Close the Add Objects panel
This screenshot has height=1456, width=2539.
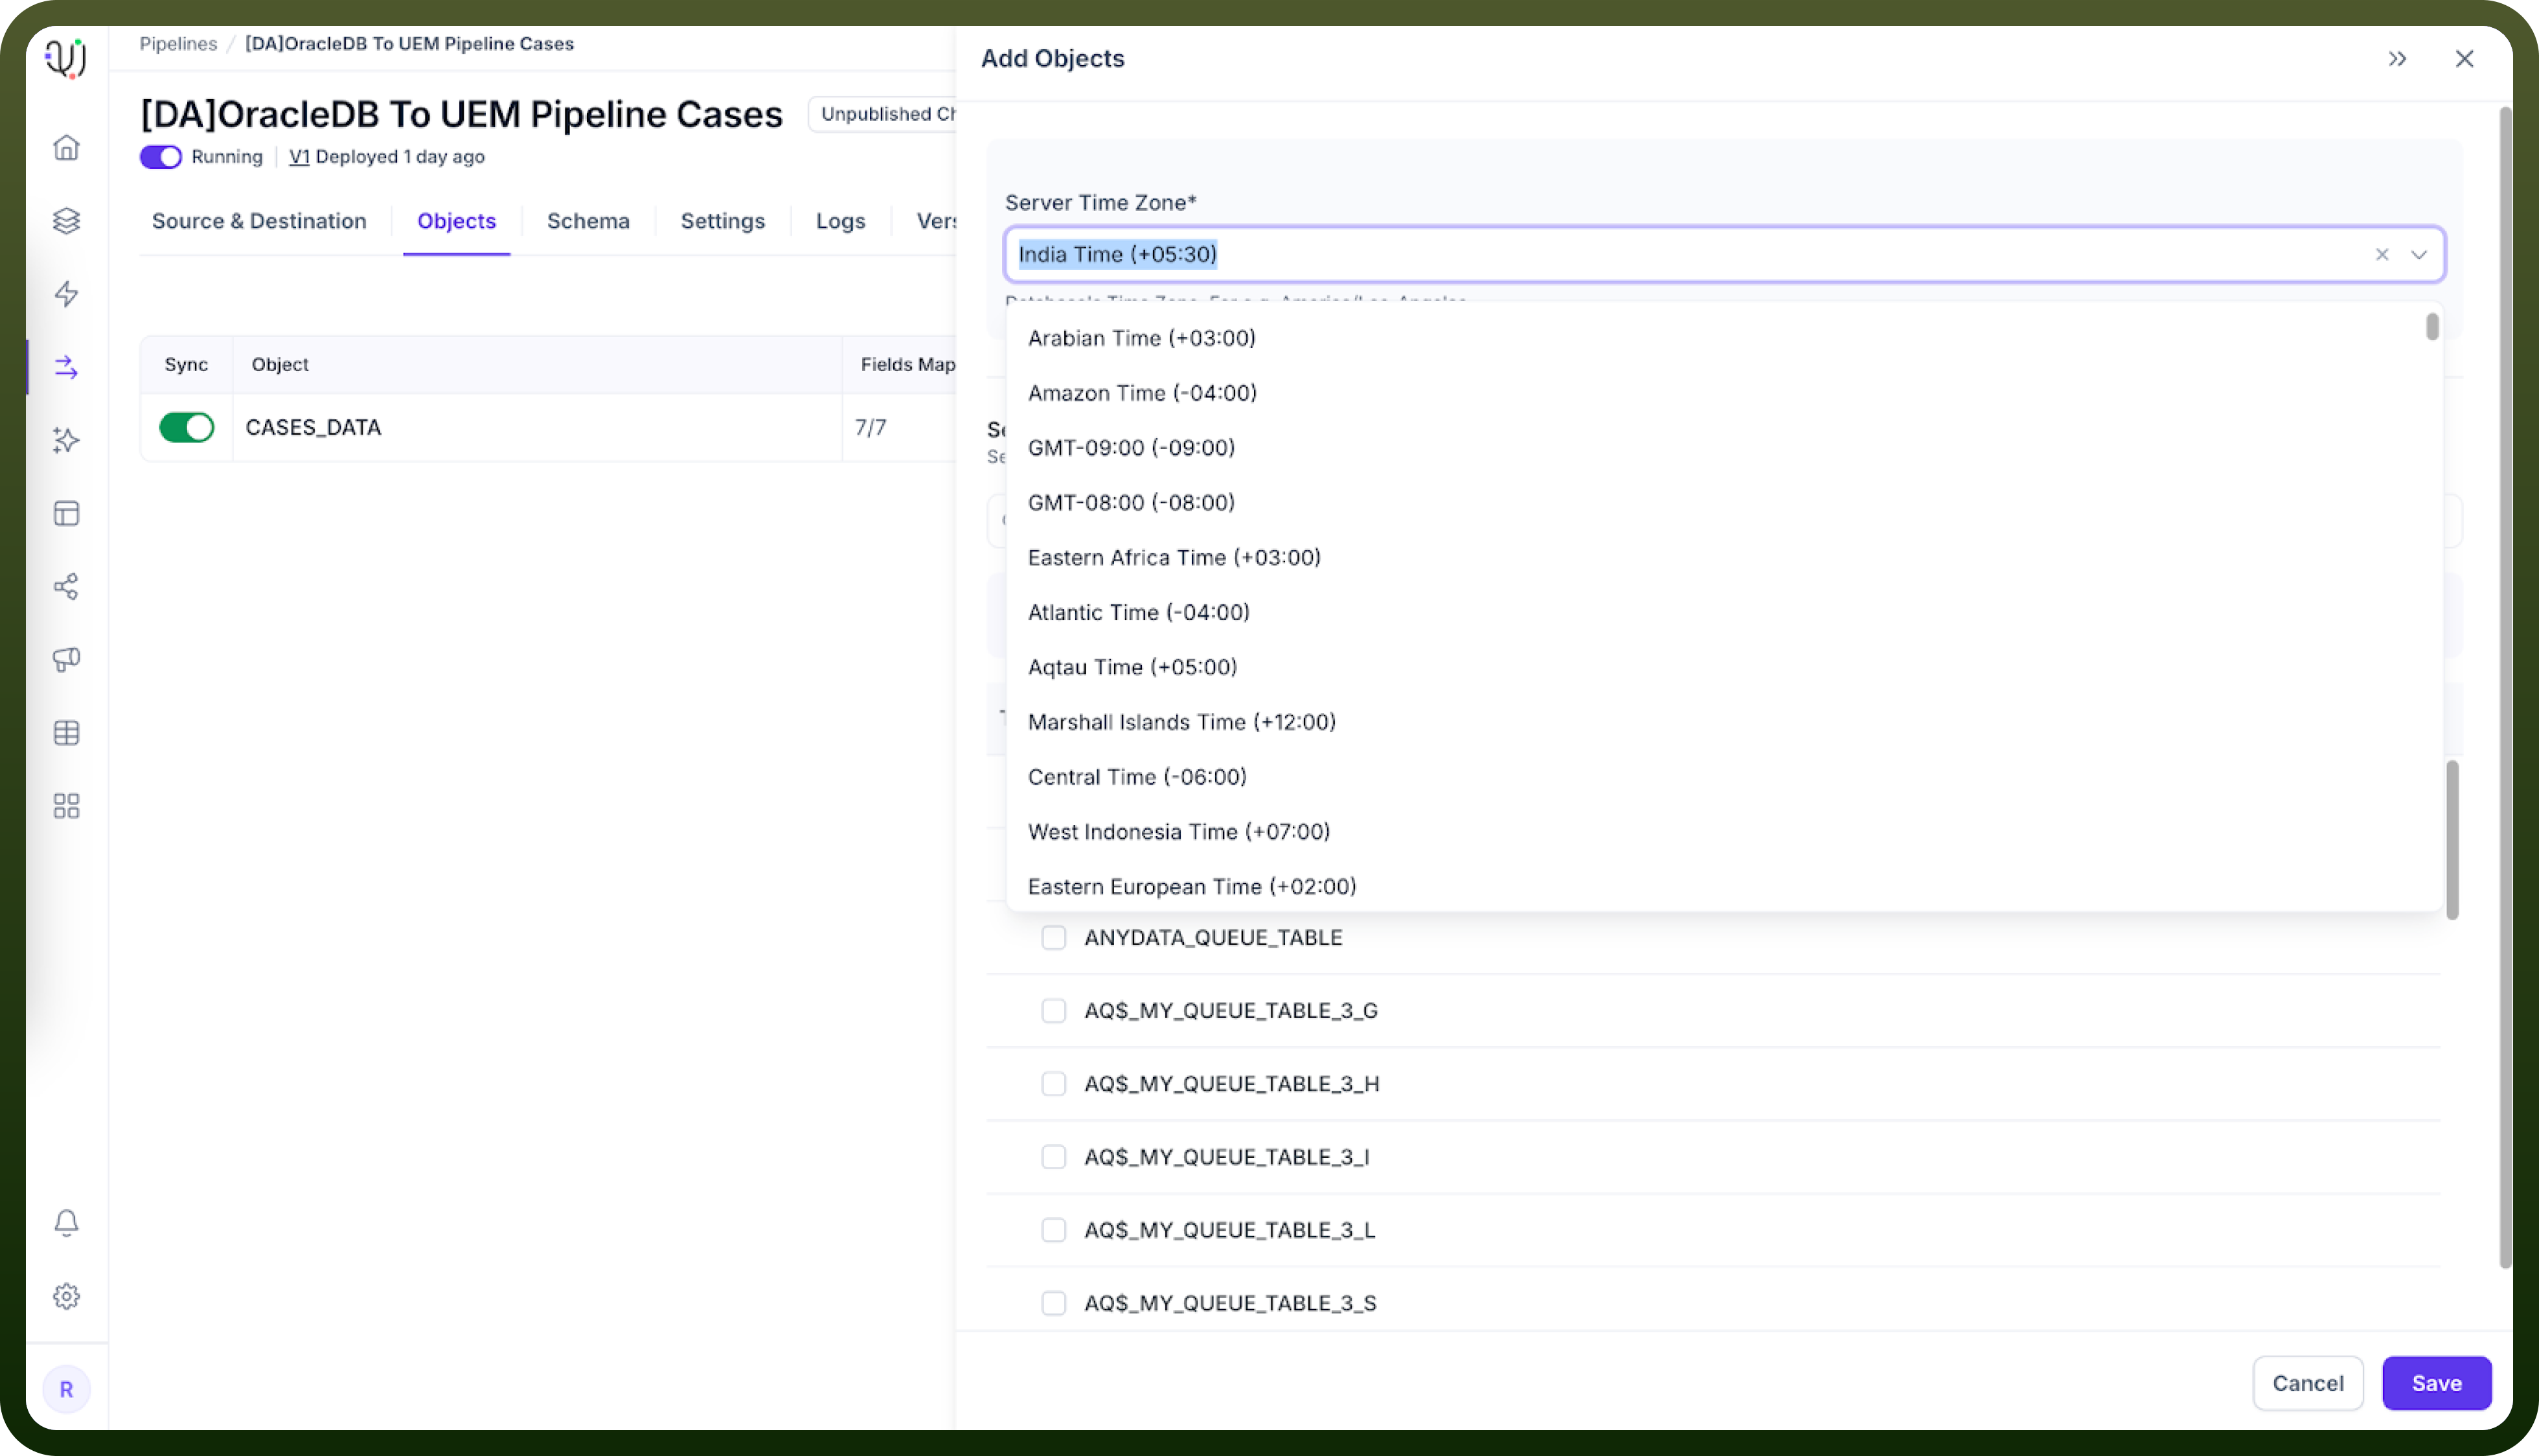coord(2464,59)
